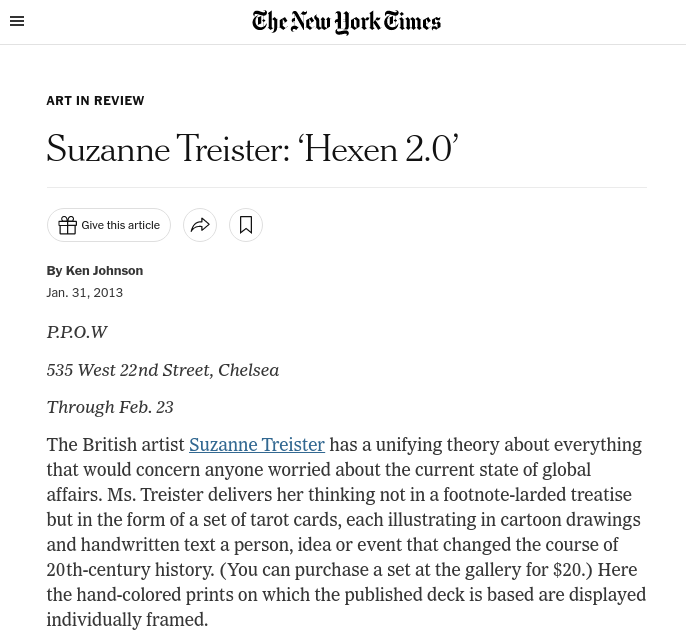
Task: Click the "By" byline prefix
Action: (54, 271)
